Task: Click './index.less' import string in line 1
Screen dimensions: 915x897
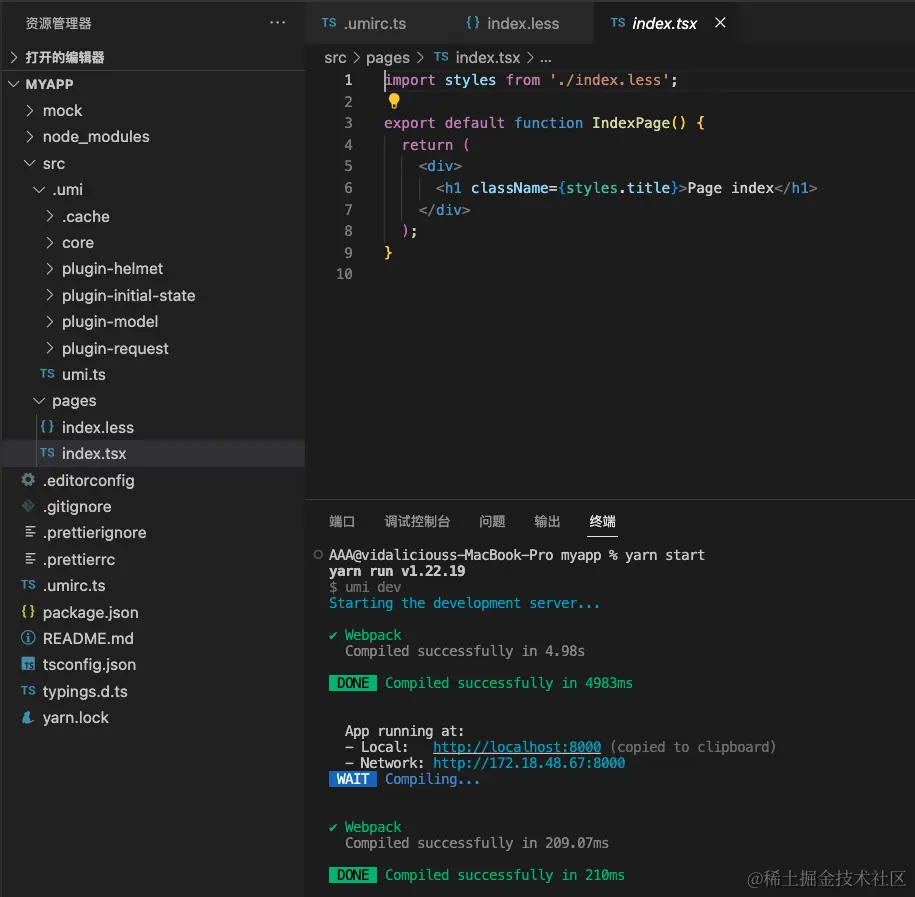Action: pos(610,80)
